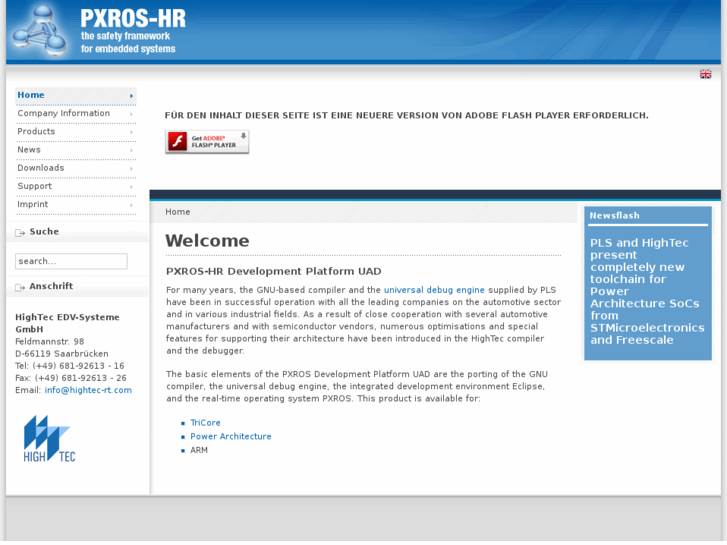Click the Tel: (+49) 681-92613 - 16 line
Viewport: 727px width, 545px height.
pos(70,366)
